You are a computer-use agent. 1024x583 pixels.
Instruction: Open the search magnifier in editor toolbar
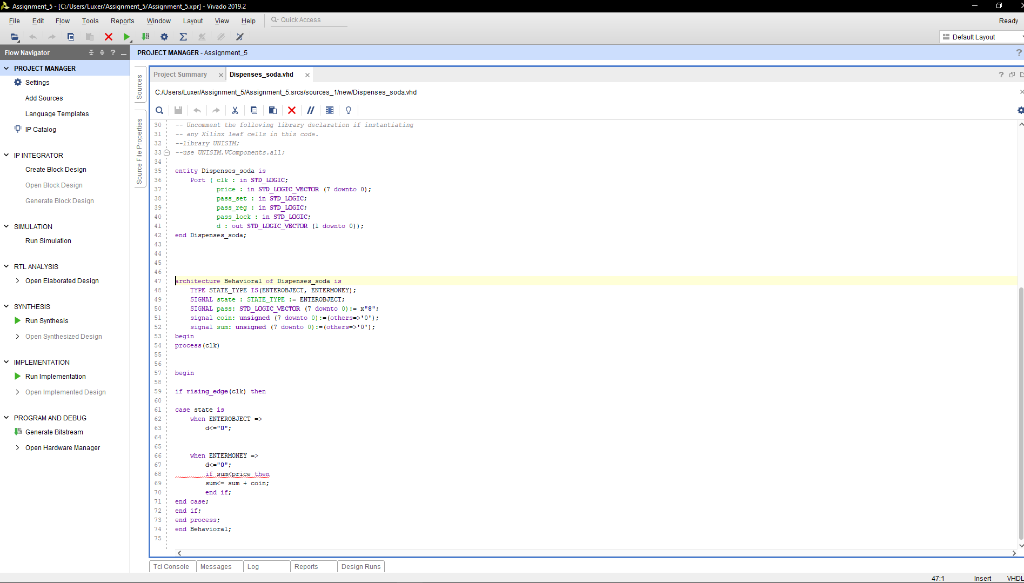coord(160,110)
